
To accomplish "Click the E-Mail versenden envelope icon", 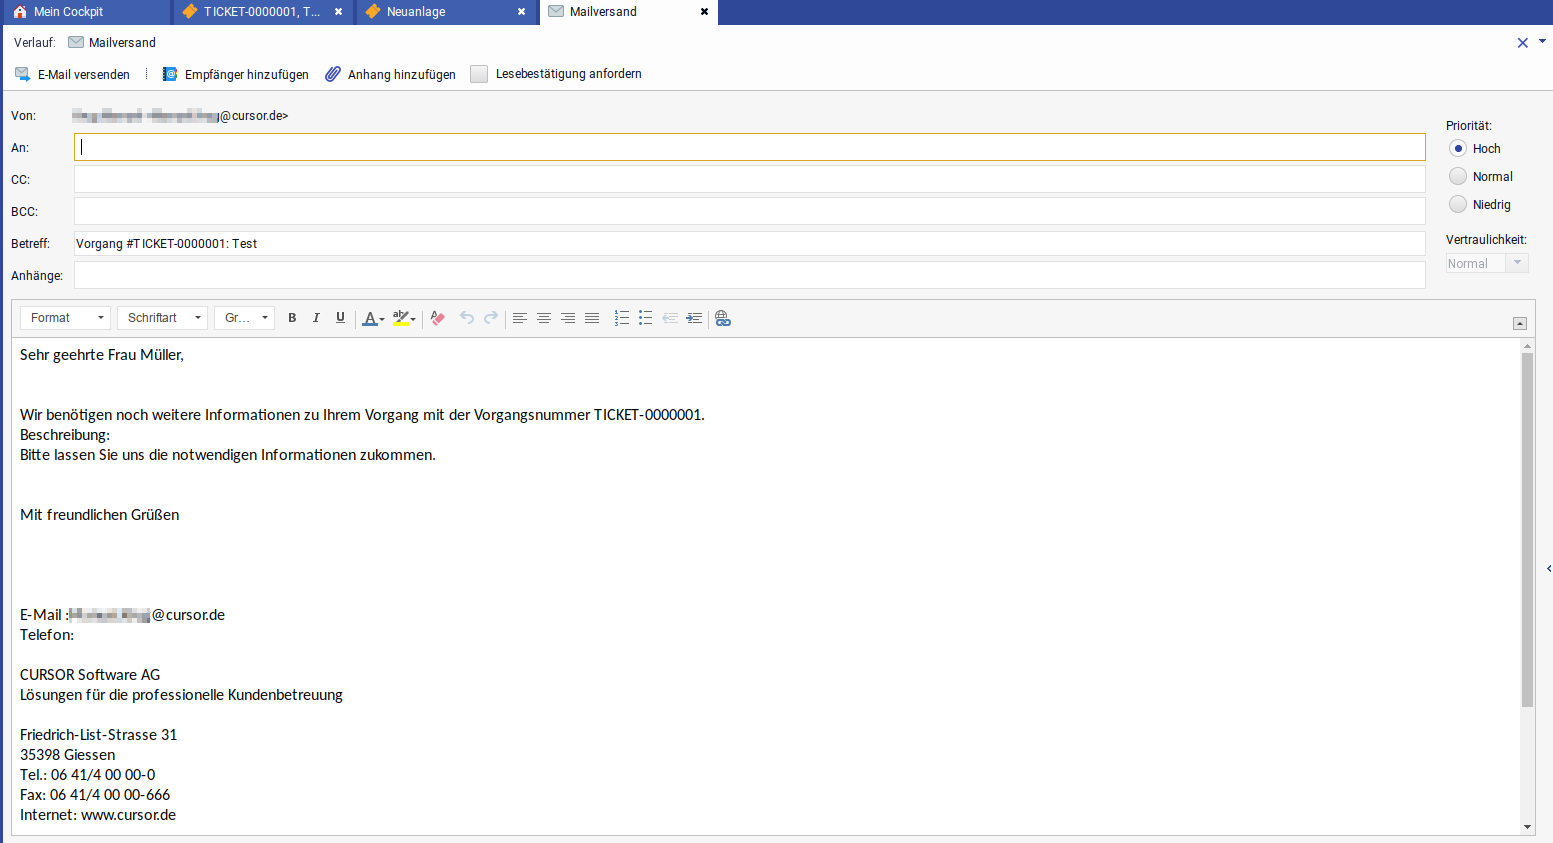I will [22, 74].
